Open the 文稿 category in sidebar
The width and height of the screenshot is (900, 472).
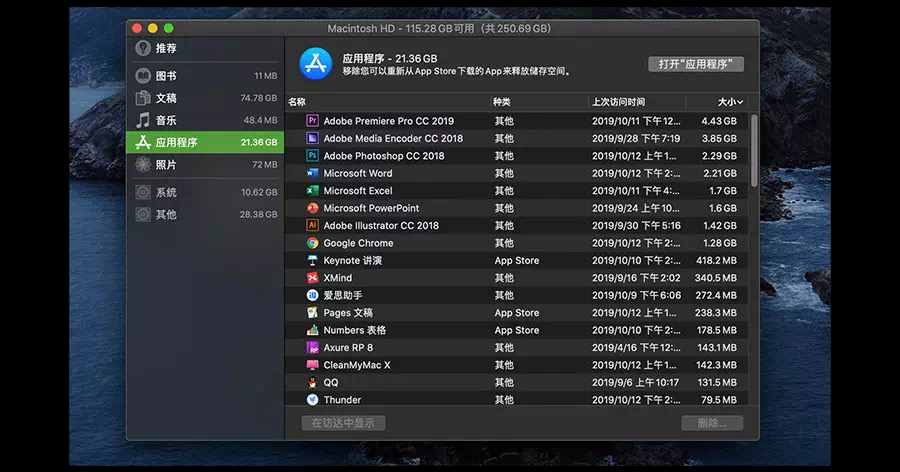pyautogui.click(x=205, y=98)
